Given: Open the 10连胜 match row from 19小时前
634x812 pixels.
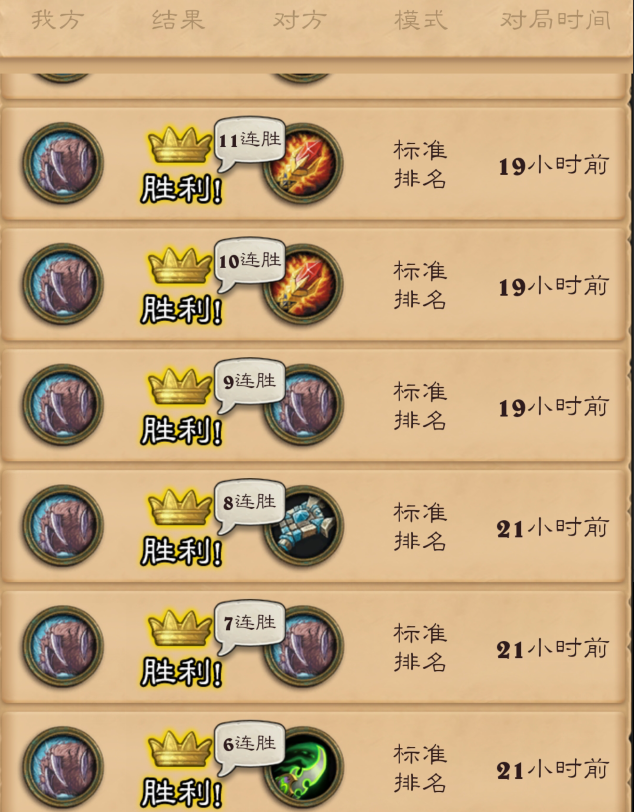Looking at the screenshot, I should (x=314, y=284).
